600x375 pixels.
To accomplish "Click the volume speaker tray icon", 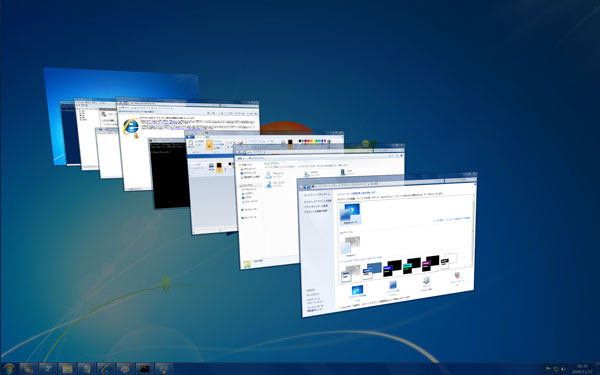I will (x=563, y=369).
